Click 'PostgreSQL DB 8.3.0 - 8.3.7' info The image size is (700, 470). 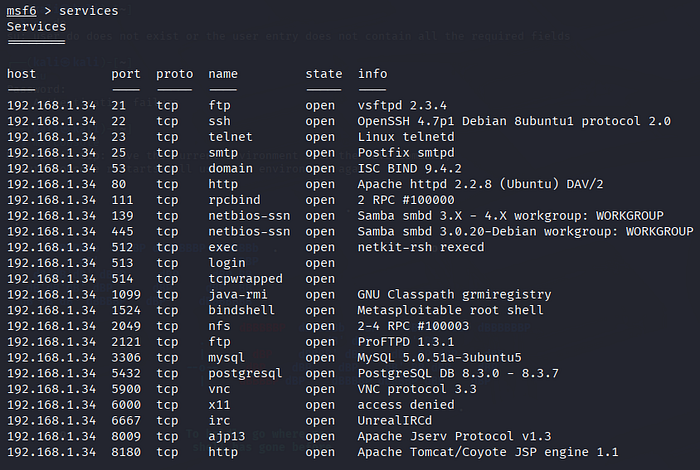[458, 374]
